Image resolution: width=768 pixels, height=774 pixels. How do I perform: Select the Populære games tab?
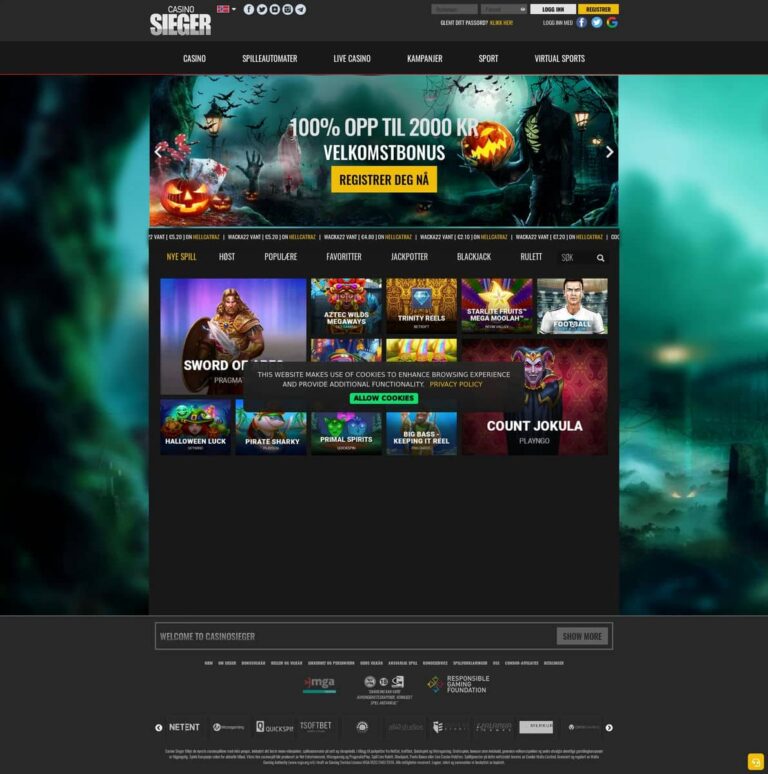[x=280, y=257]
